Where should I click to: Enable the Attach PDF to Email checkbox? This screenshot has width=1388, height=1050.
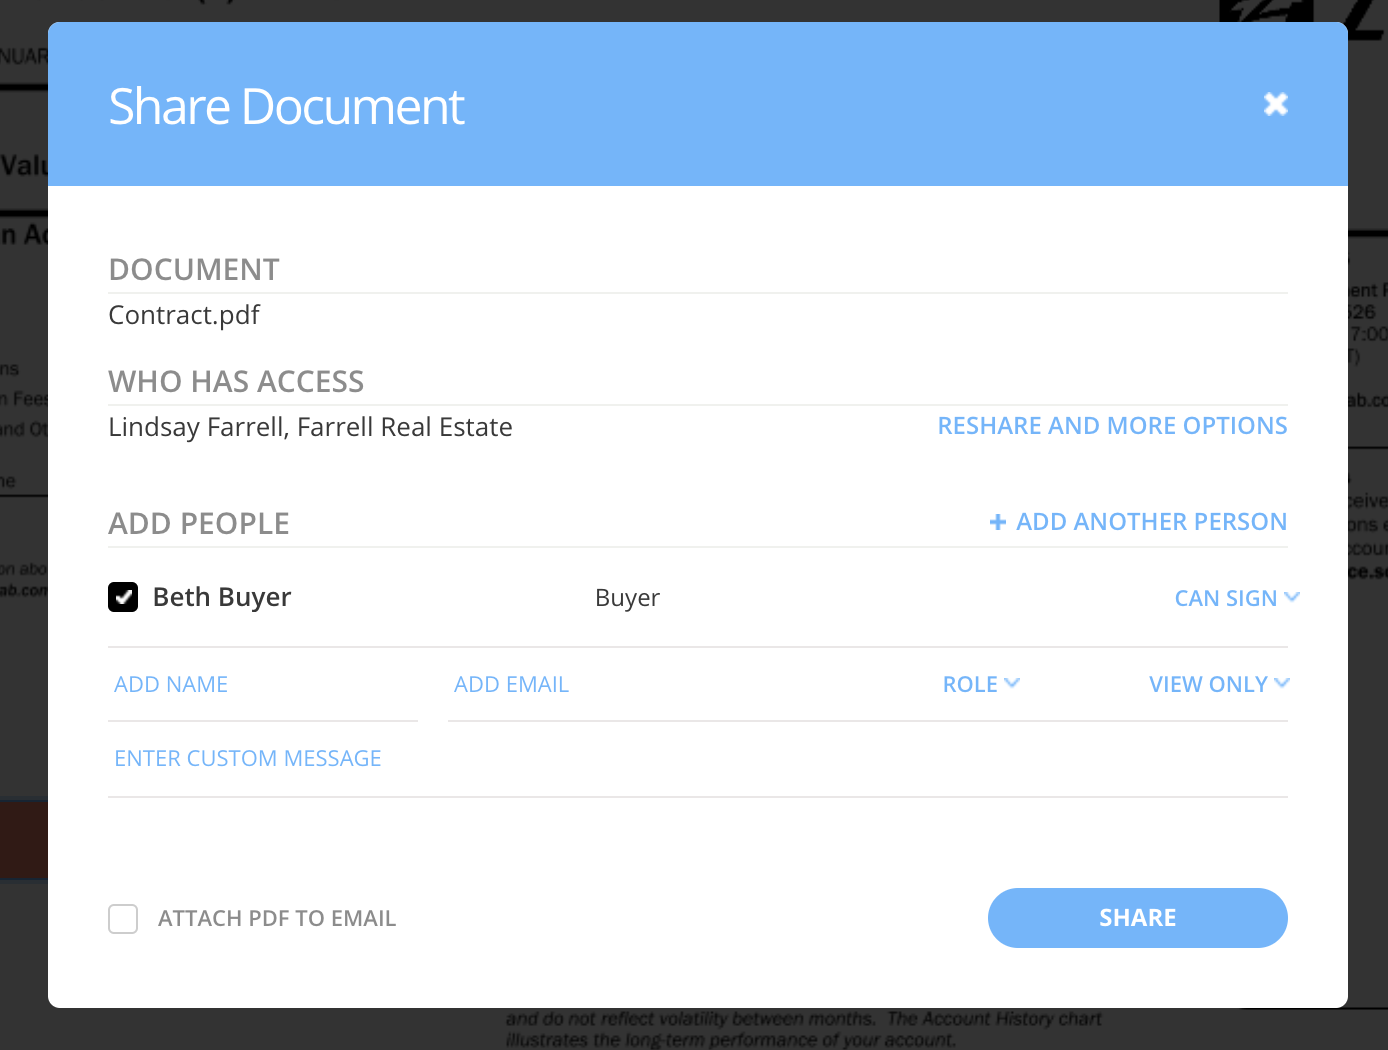(123, 918)
